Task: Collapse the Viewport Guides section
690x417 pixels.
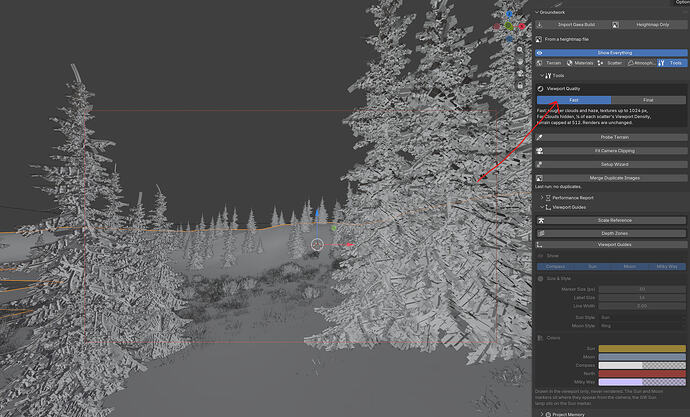Action: point(542,207)
